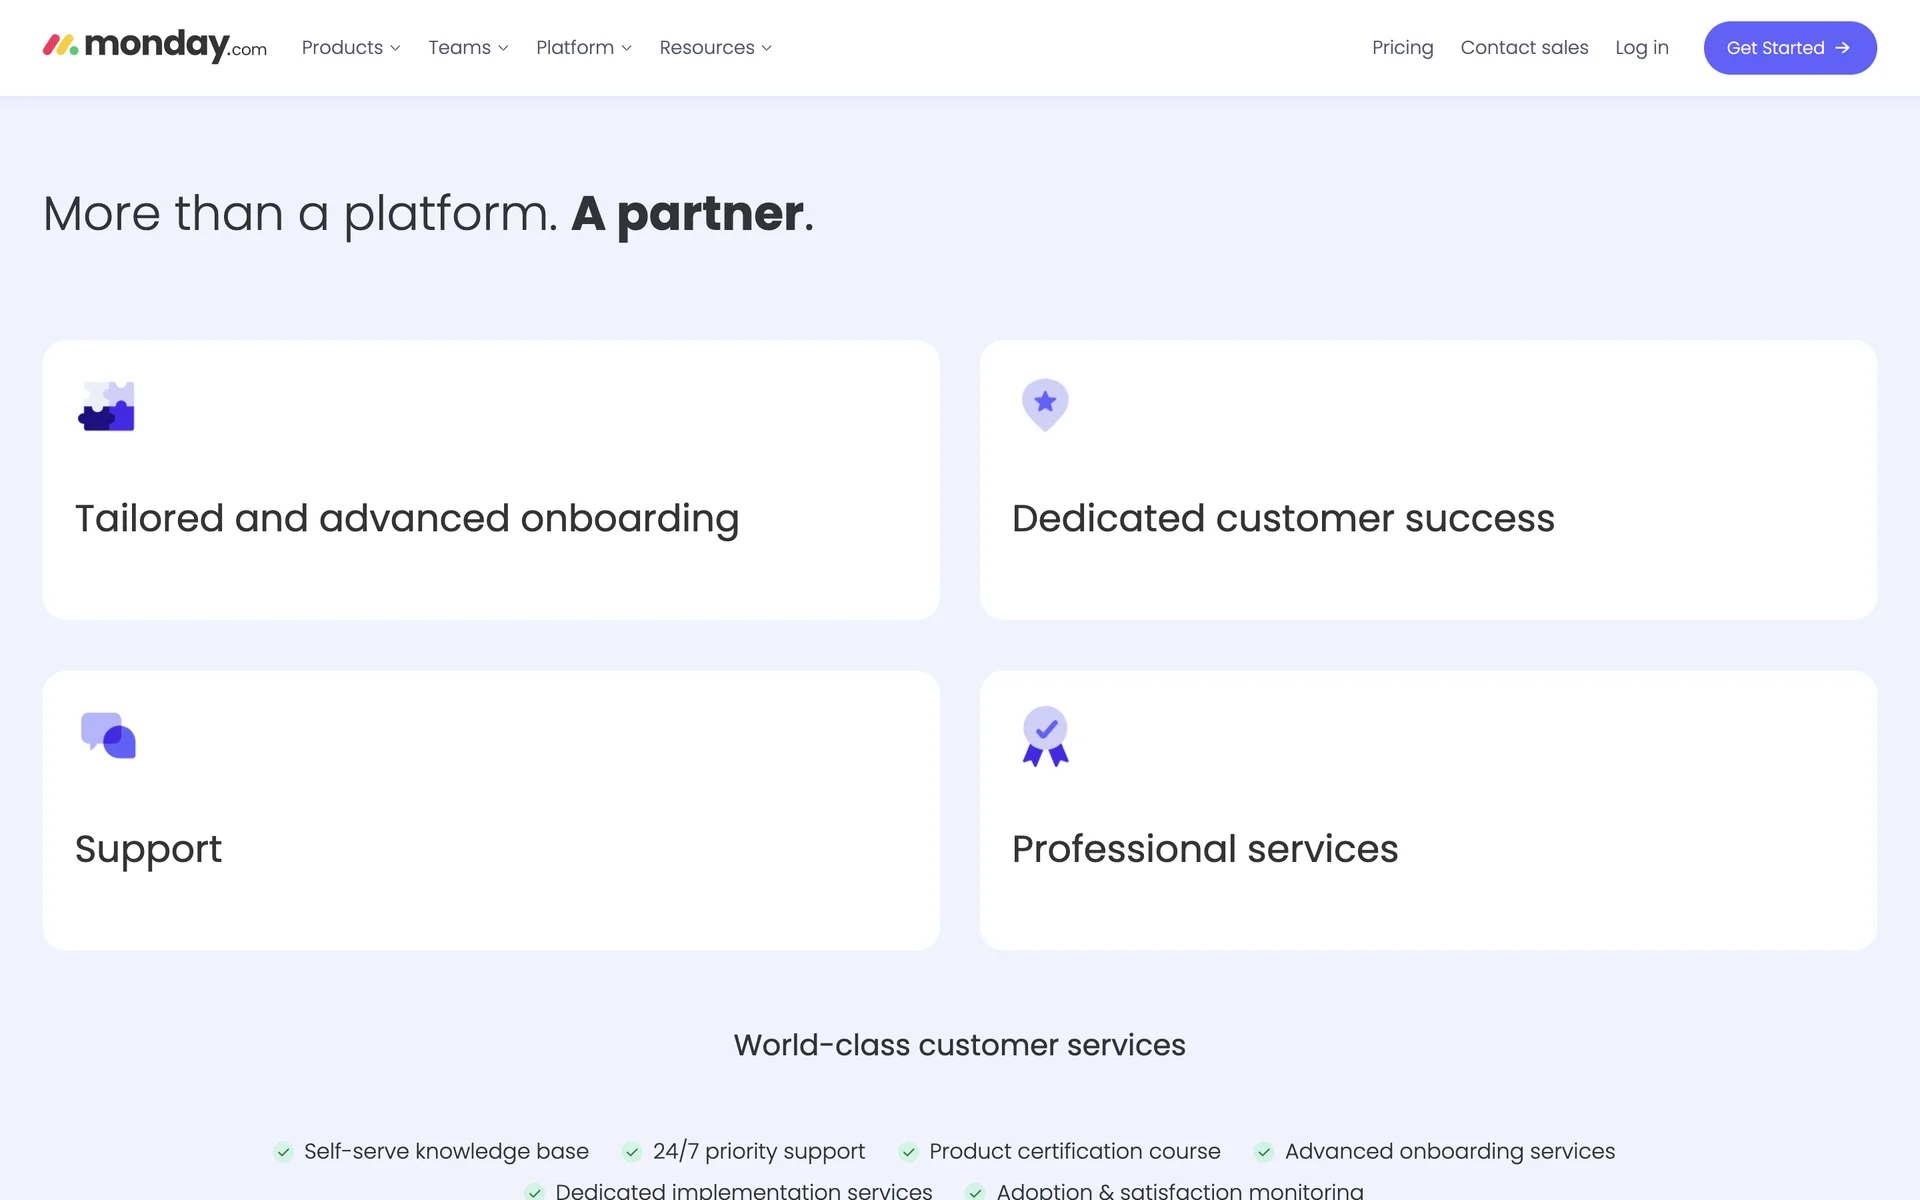Click the puzzle piece onboarding icon

[x=106, y=407]
